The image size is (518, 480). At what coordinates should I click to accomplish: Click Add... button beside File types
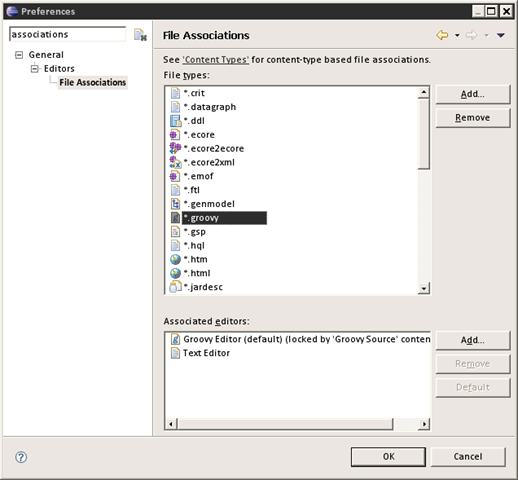click(473, 94)
